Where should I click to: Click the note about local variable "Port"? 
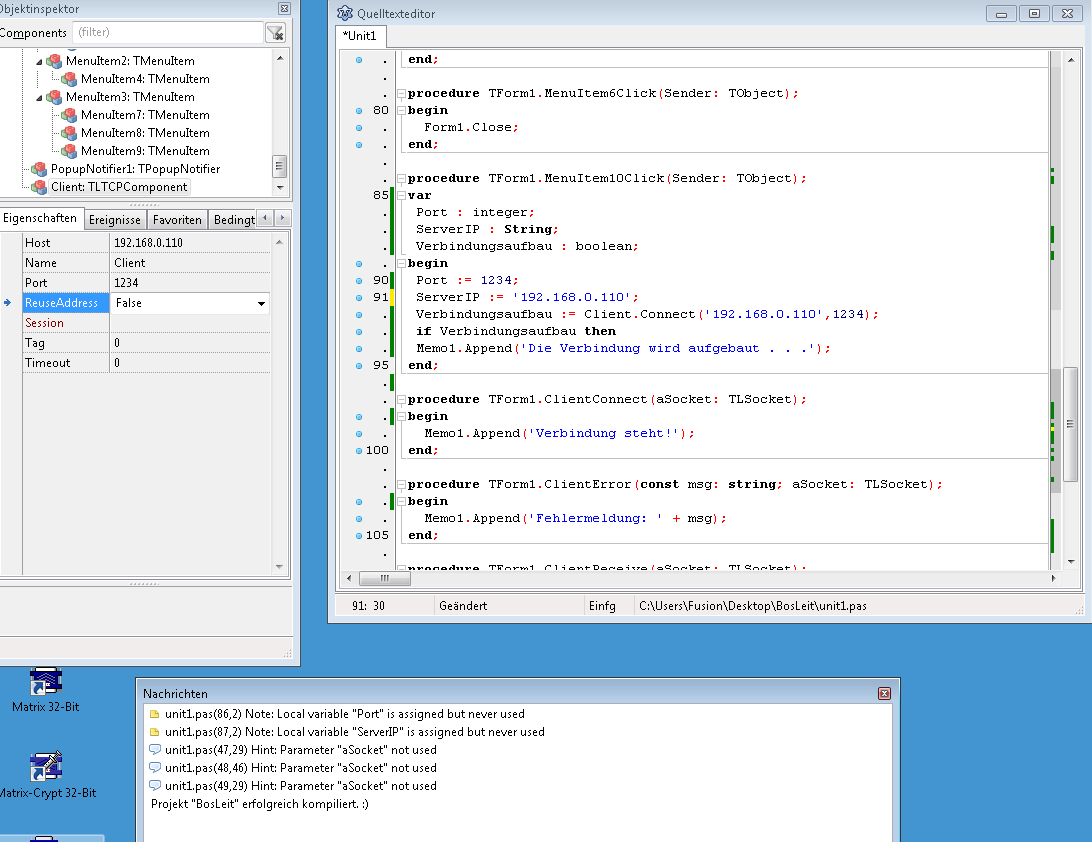(344, 714)
